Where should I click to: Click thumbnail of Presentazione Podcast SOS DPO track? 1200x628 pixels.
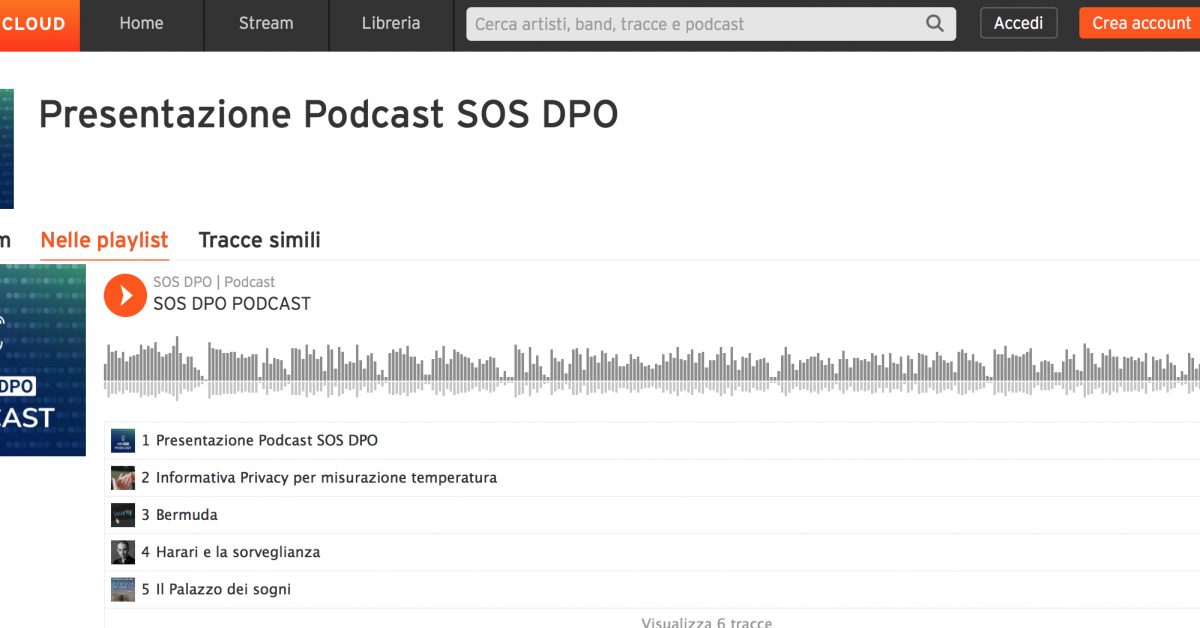(123, 440)
